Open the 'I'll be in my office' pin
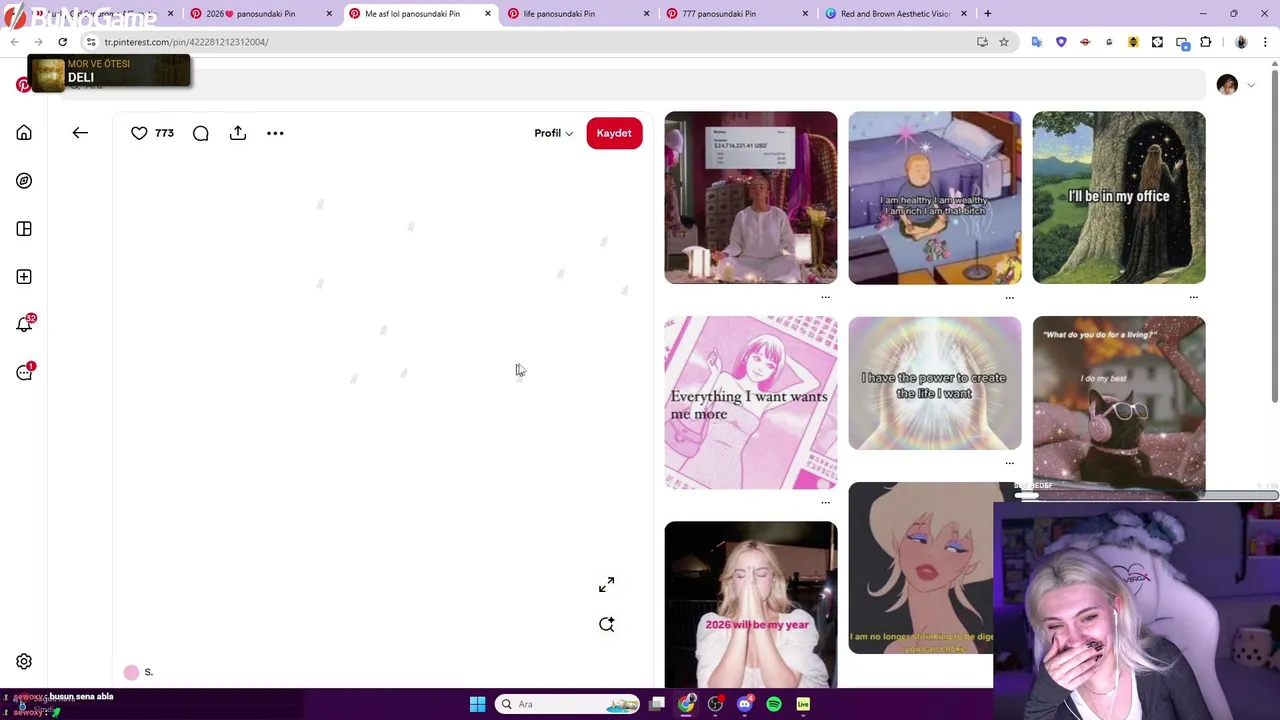 1119,198
